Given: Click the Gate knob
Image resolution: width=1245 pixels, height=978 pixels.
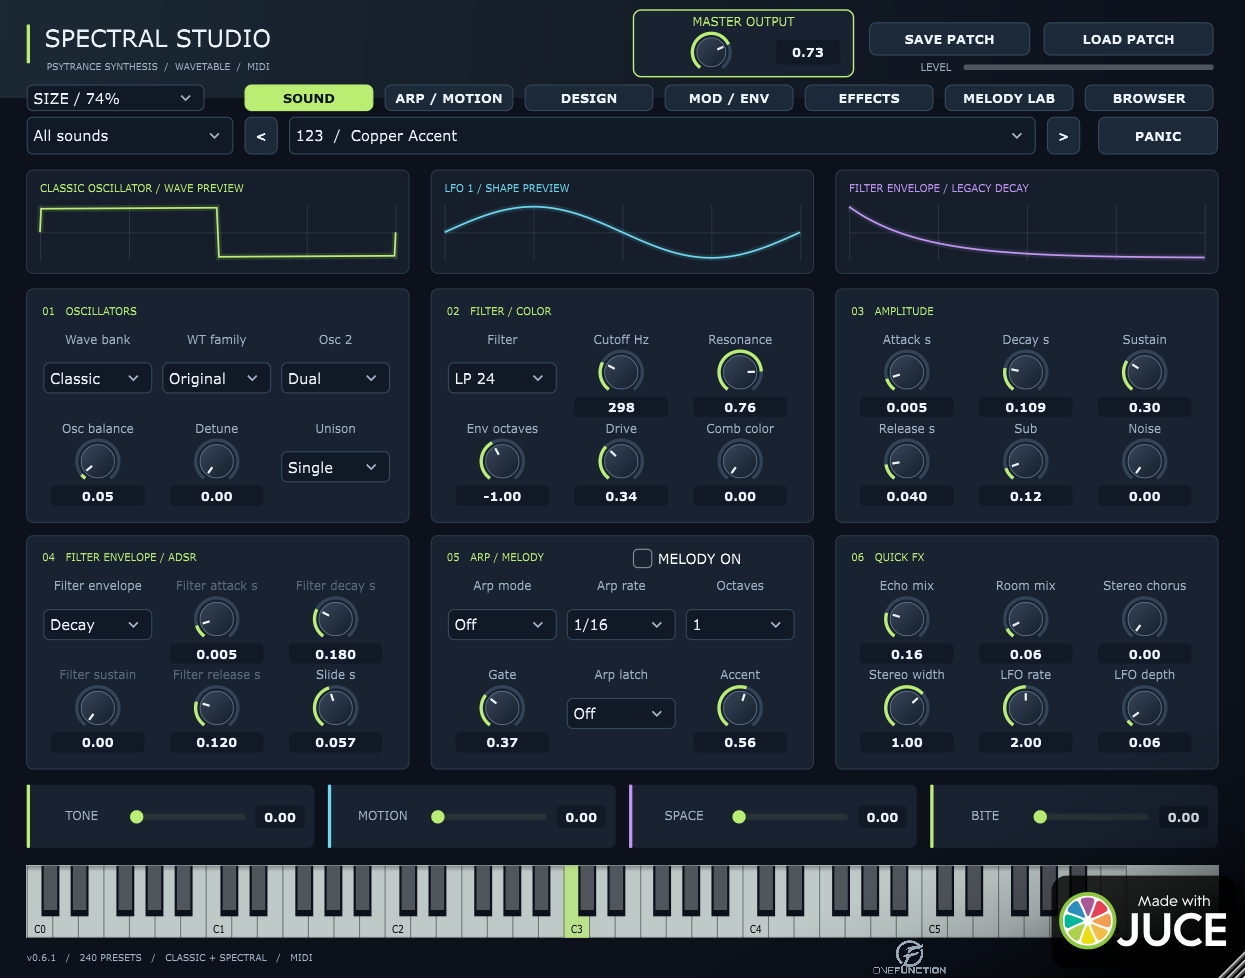Looking at the screenshot, I should click(x=502, y=708).
